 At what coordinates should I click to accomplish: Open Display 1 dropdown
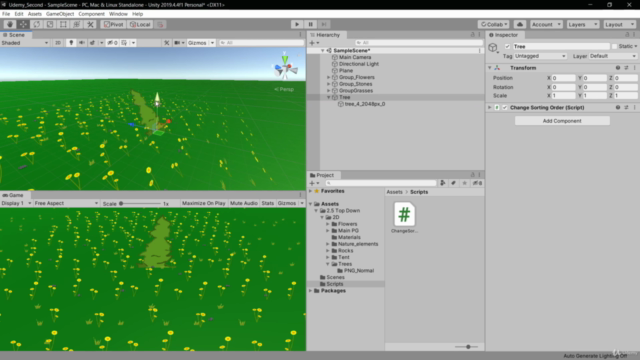(16, 203)
